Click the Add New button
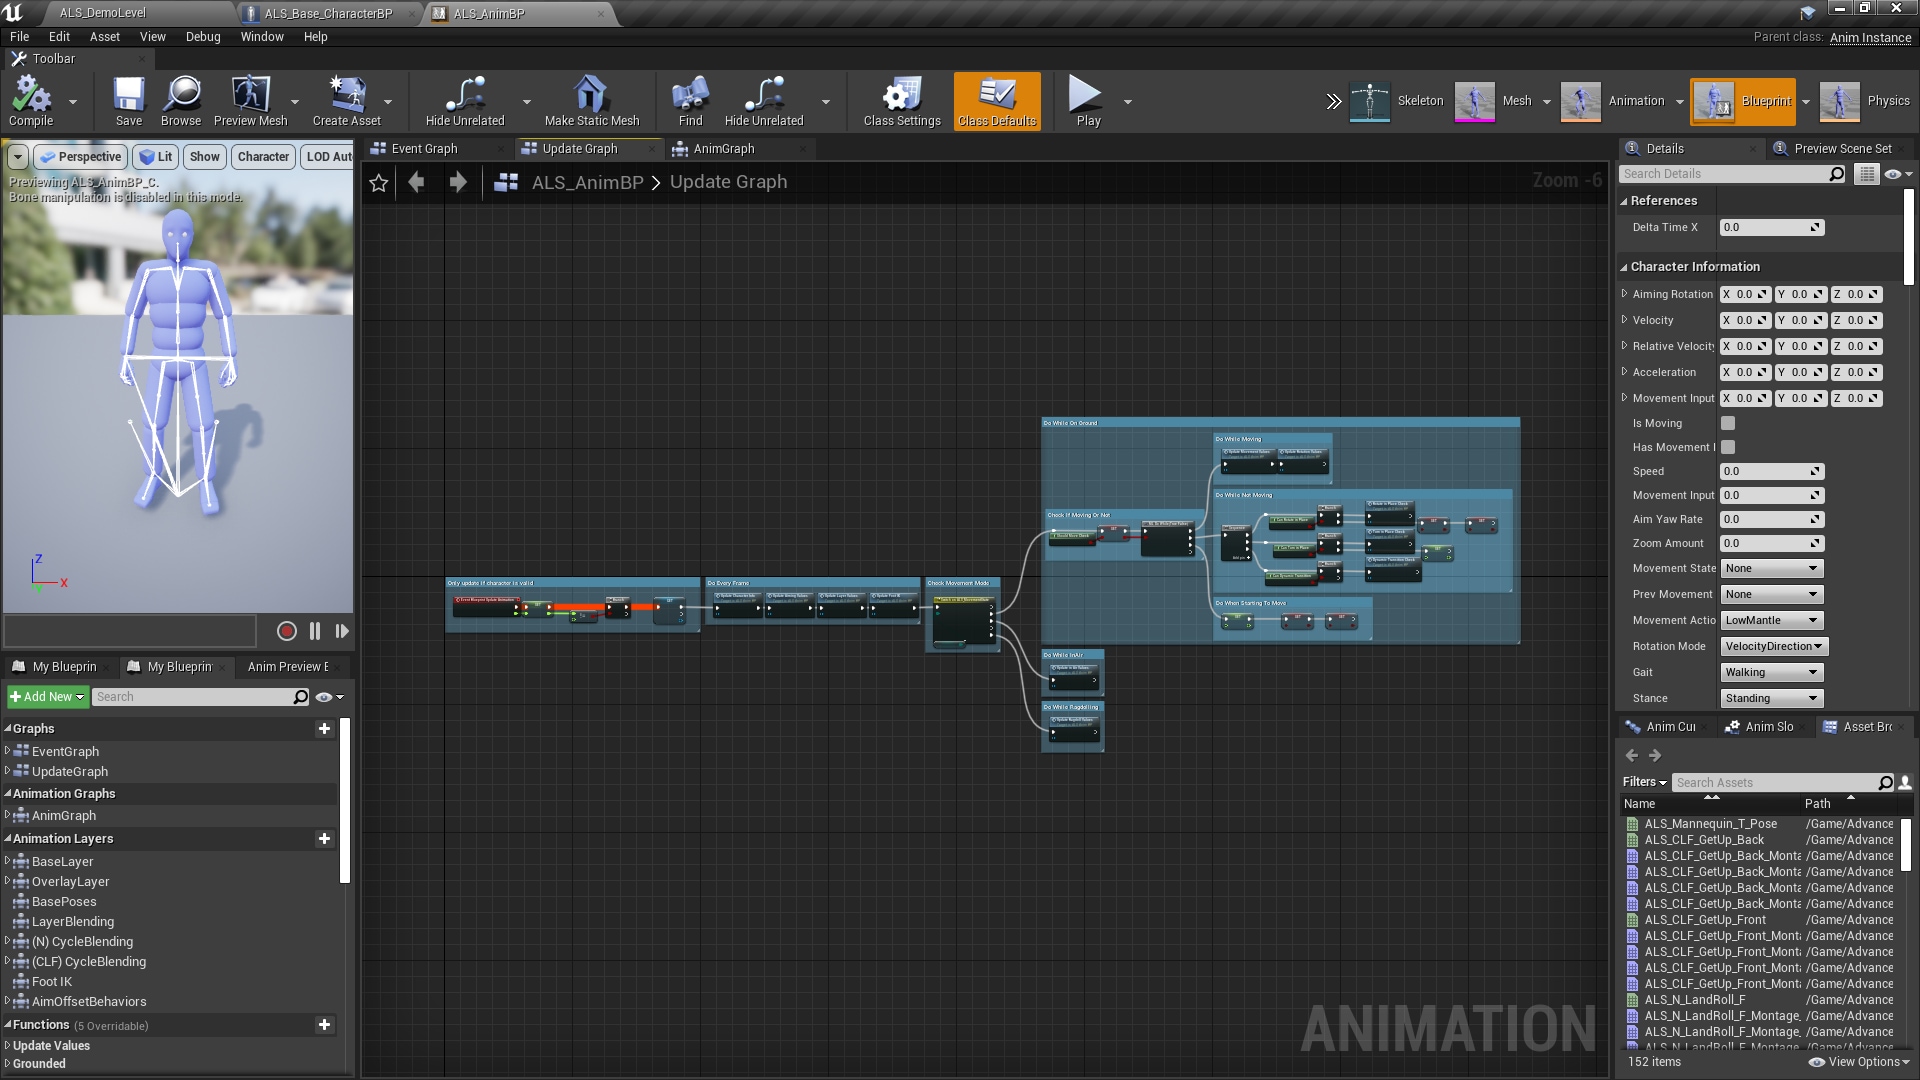 coord(47,697)
